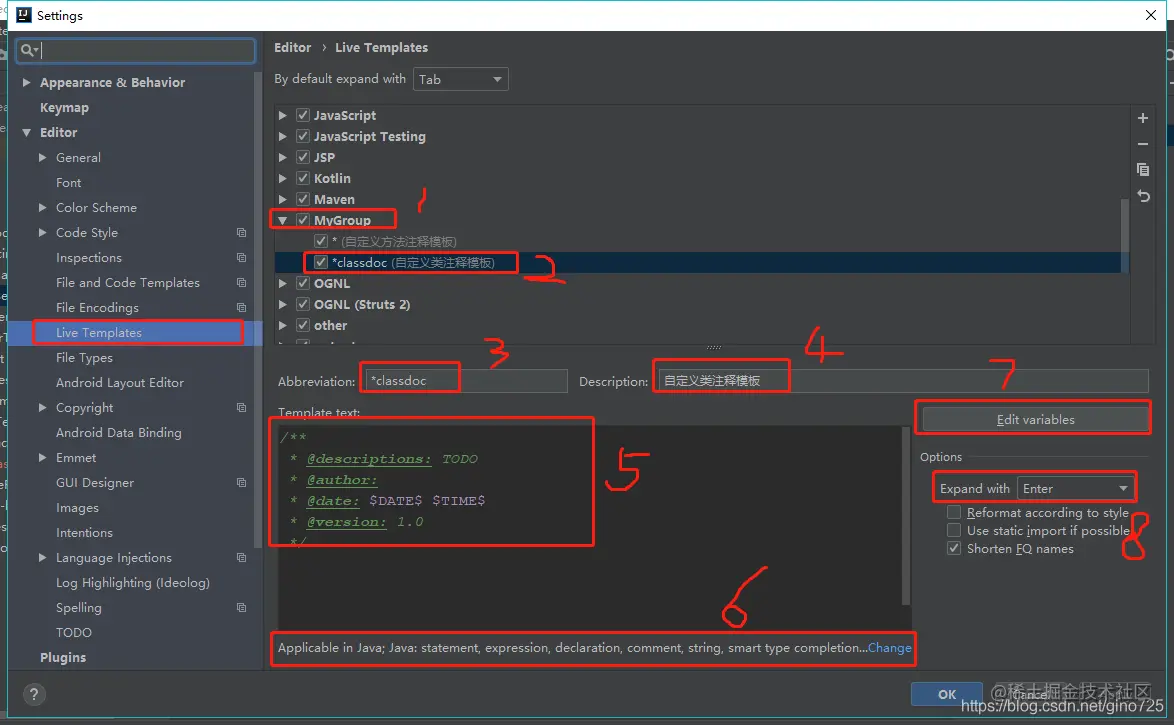Click the Description input field
The height and width of the screenshot is (725, 1174).
[x=902, y=381]
